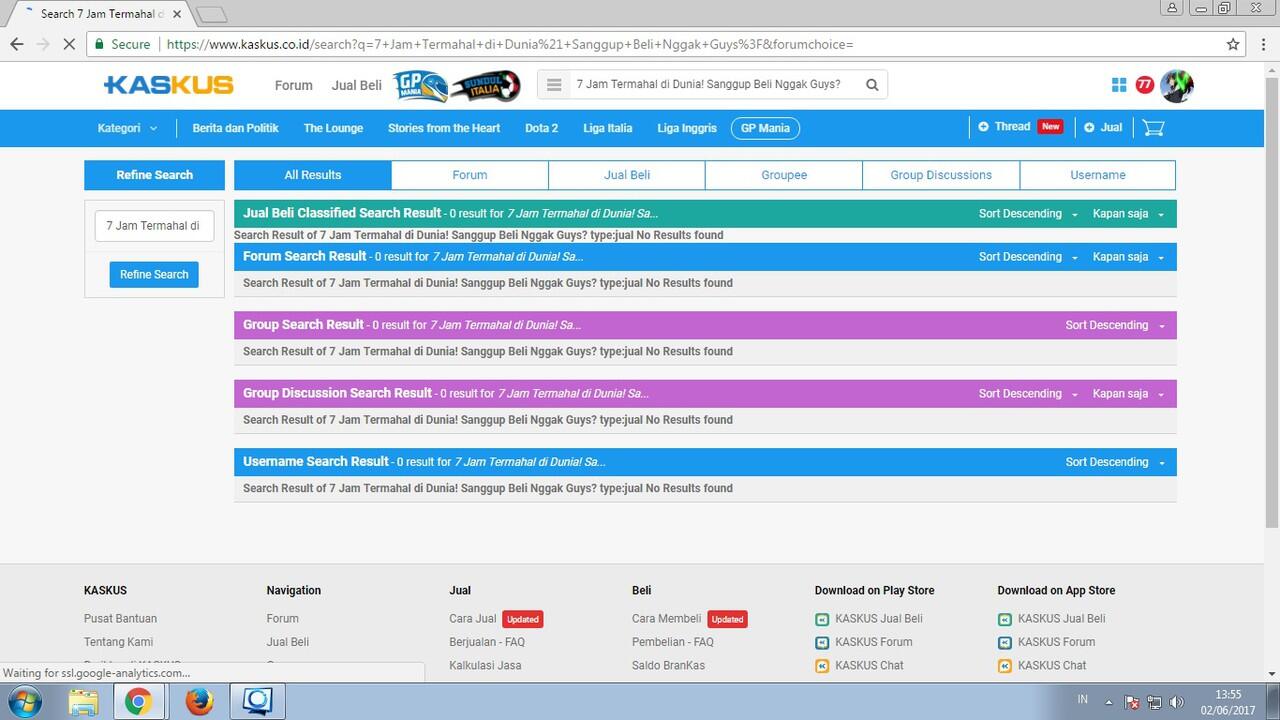Focus the refine search text field
This screenshot has width=1280, height=720.
tap(154, 226)
